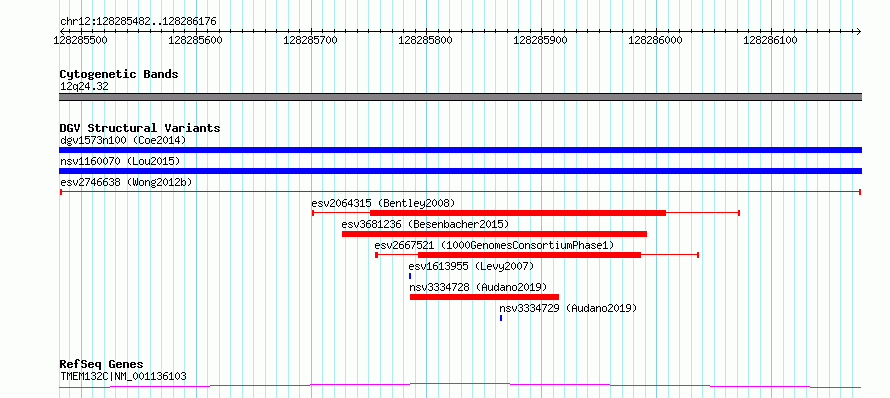Viewport: 890px width, 398px height.
Task: Click the esv3681236 (Besenbacher2015) red bar
Action: pyautogui.click(x=494, y=234)
